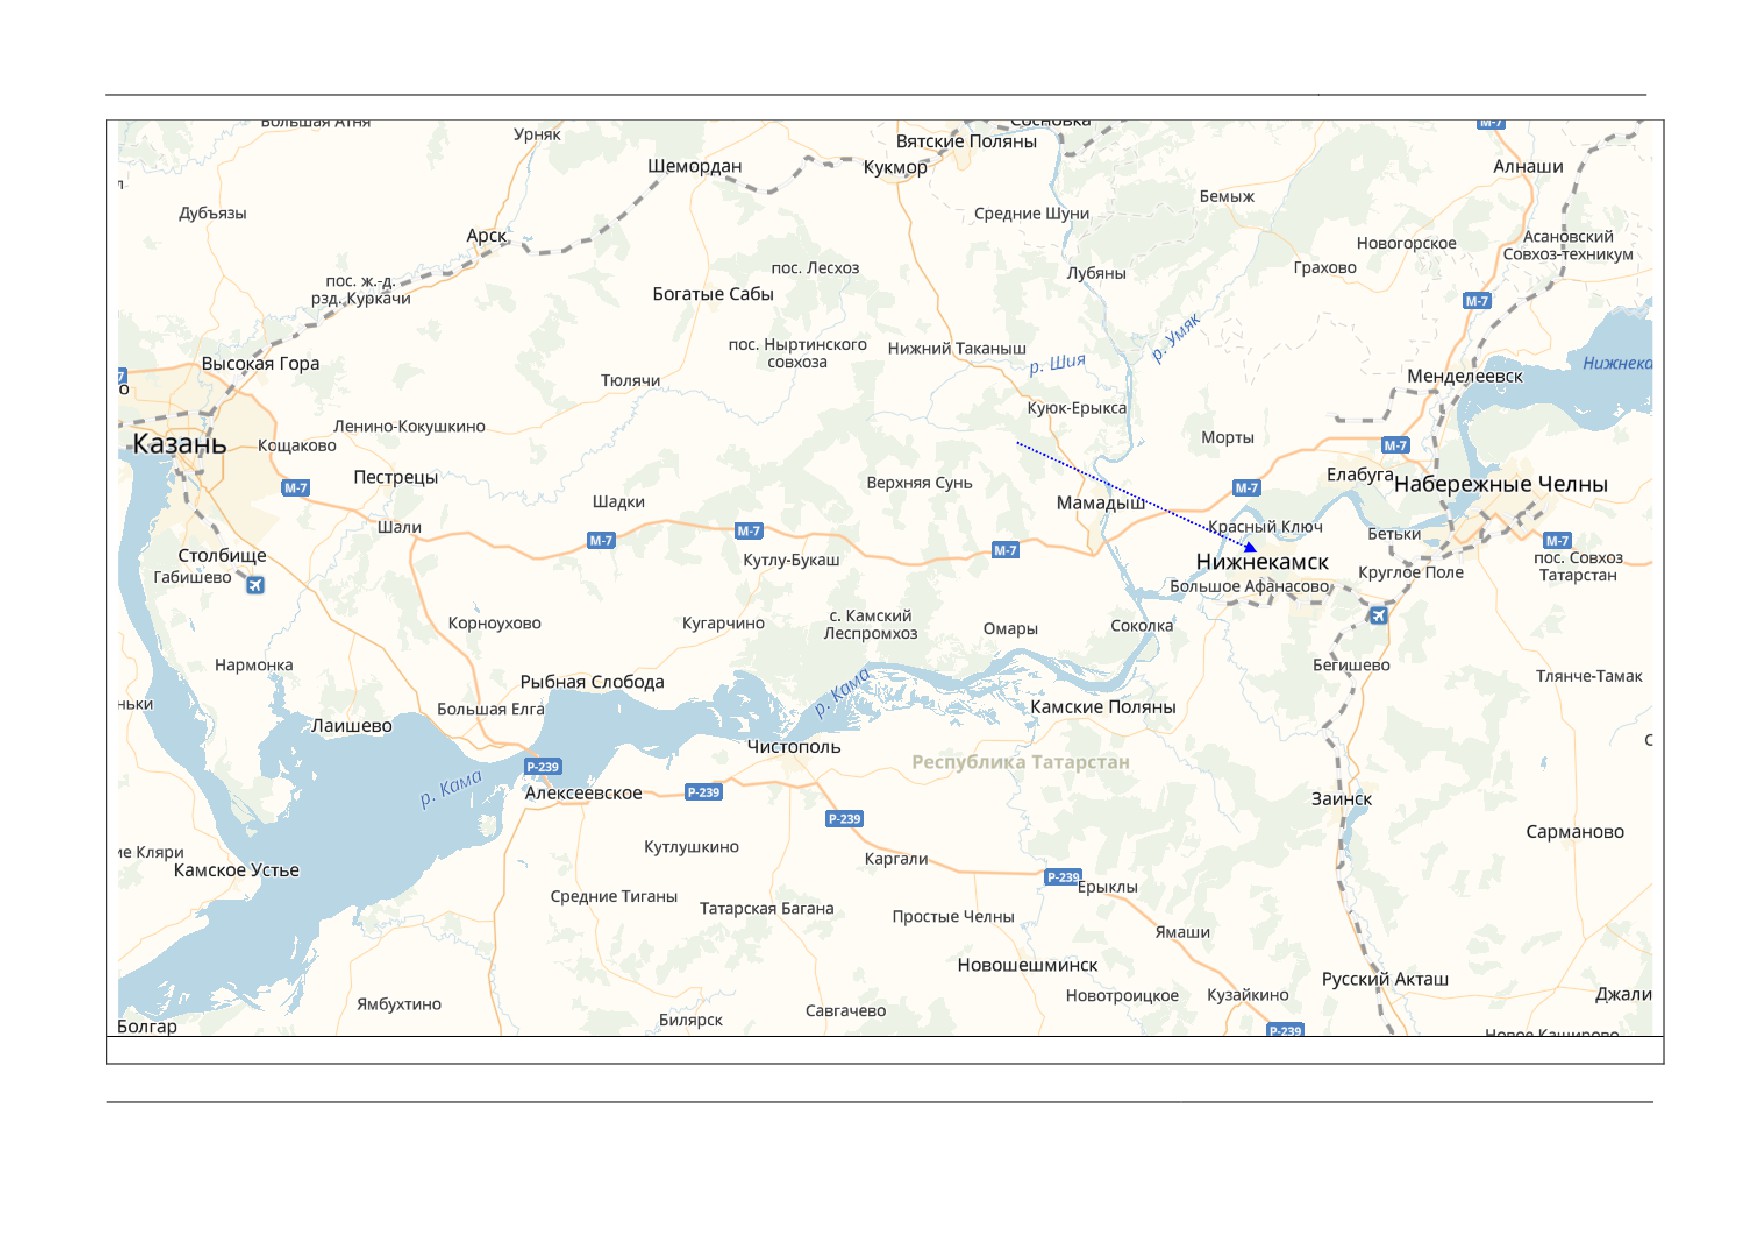1752x1239 pixels.
Task: Select the P-239 shield beside Ерыклы
Action: click(1063, 877)
